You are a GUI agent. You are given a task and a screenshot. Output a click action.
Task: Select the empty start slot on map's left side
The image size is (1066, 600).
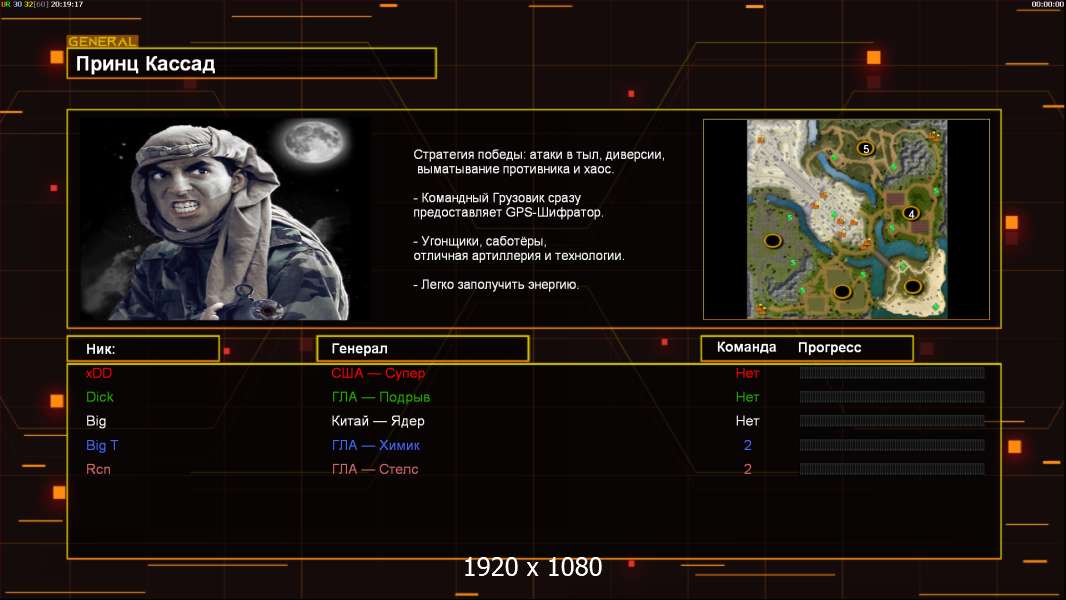[772, 240]
